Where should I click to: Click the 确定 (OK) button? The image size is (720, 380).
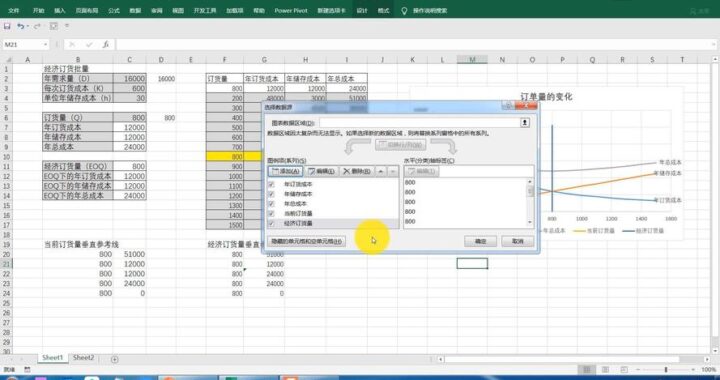click(x=480, y=241)
